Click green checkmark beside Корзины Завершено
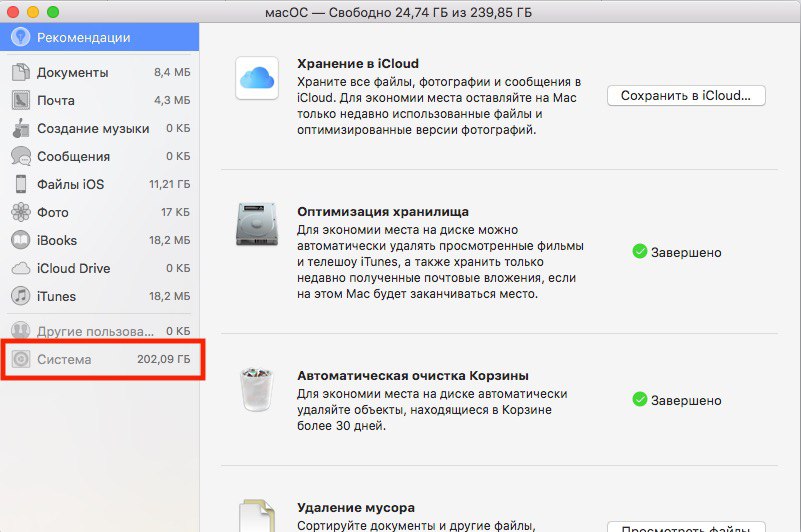 [640, 399]
